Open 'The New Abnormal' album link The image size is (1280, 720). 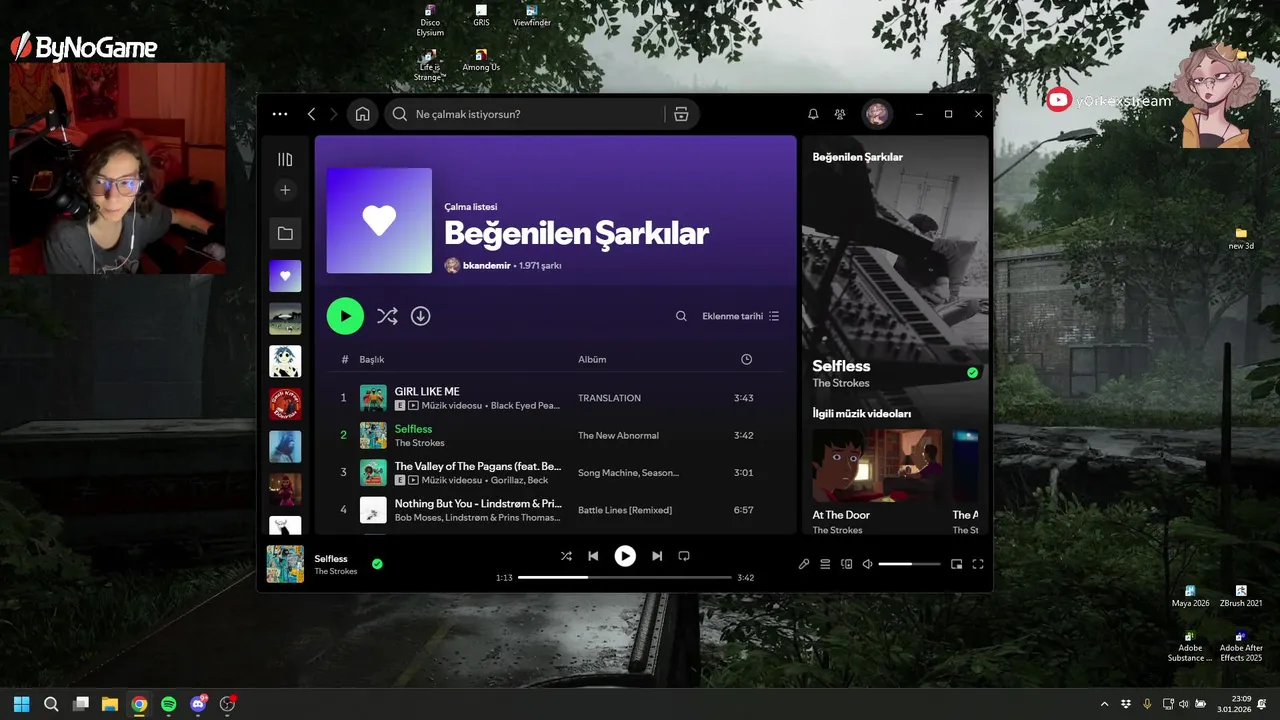(x=618, y=436)
